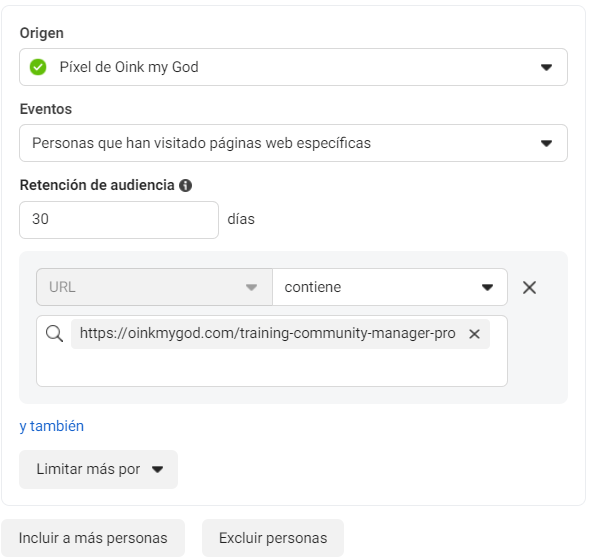Viewport: 593px width, 557px height.
Task: Open the Origen pixel dropdown
Action: pos(293,67)
